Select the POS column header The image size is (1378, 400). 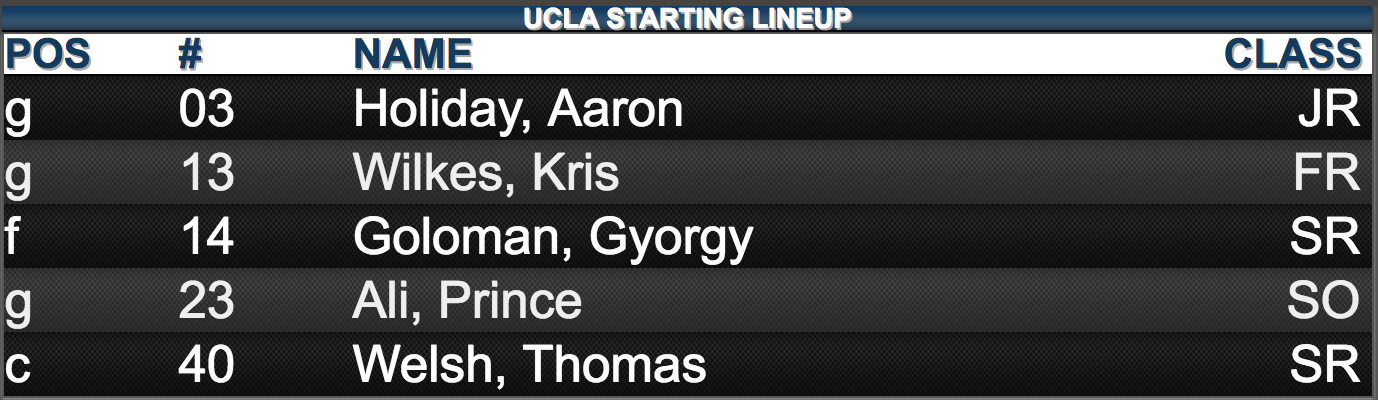(48, 55)
